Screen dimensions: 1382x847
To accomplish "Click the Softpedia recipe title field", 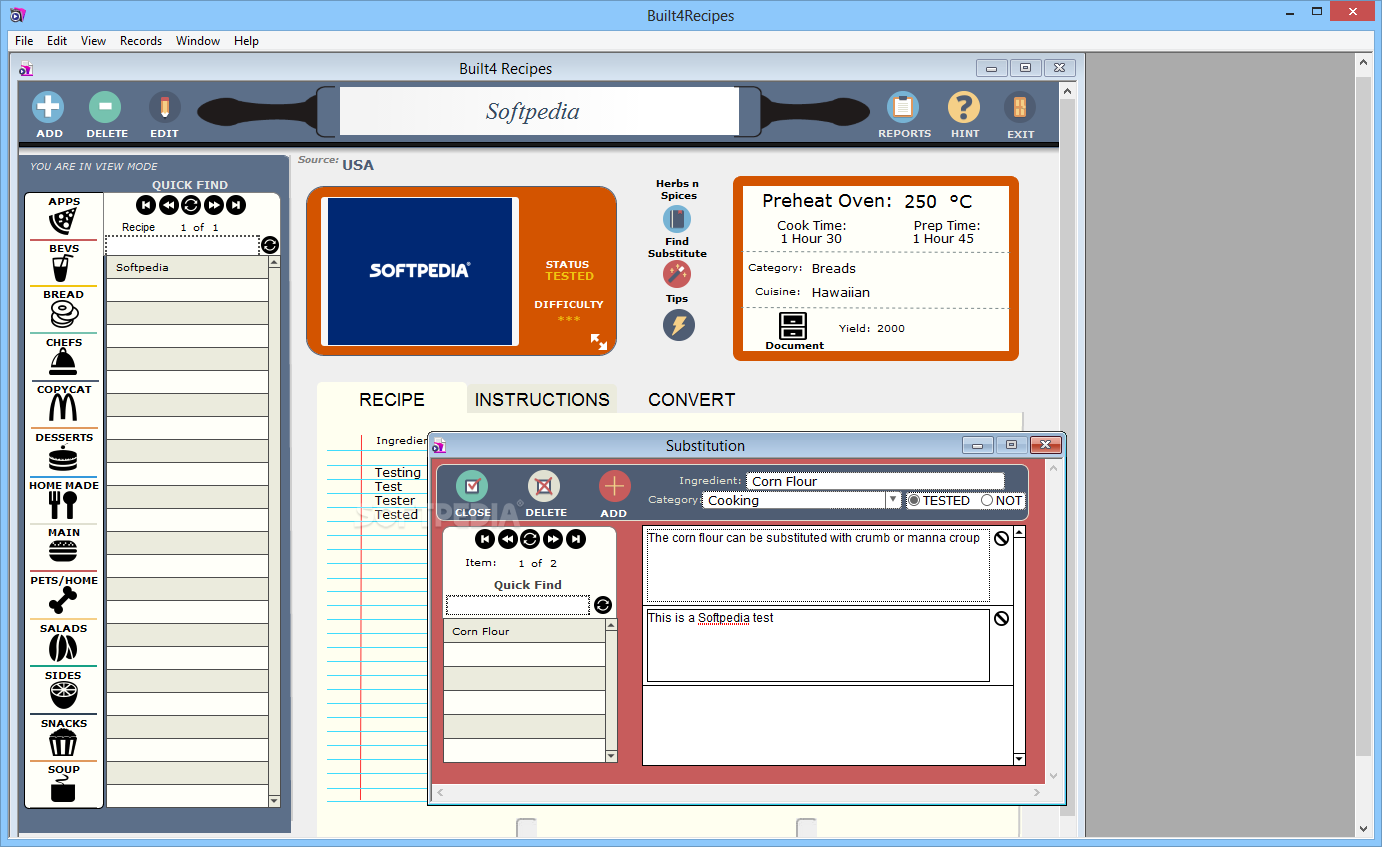I will tap(539, 111).
